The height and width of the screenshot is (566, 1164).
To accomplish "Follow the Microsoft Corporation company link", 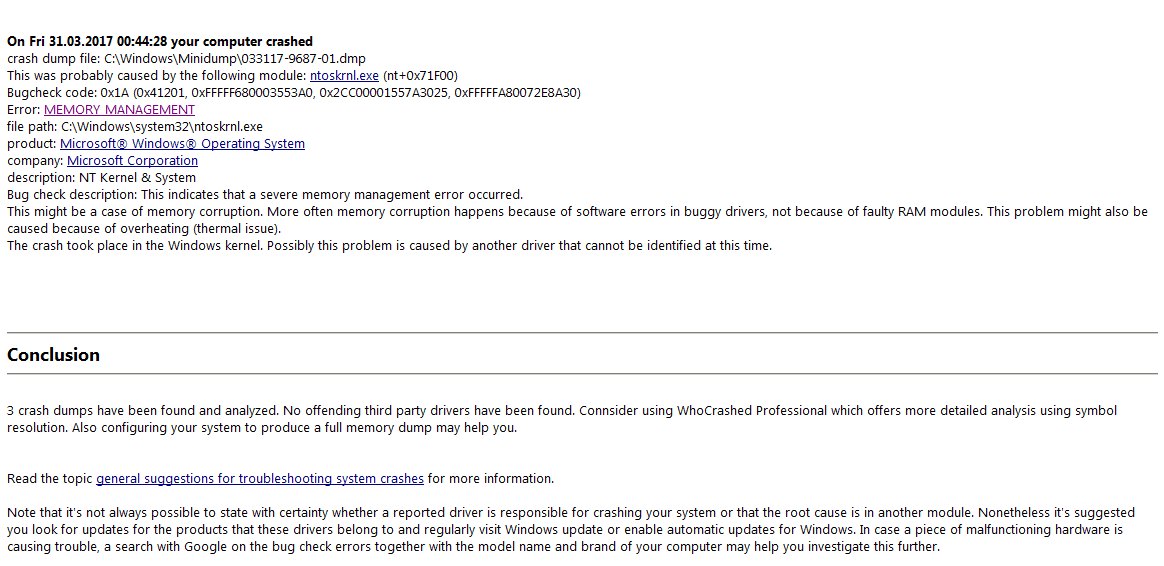I will click(x=132, y=161).
